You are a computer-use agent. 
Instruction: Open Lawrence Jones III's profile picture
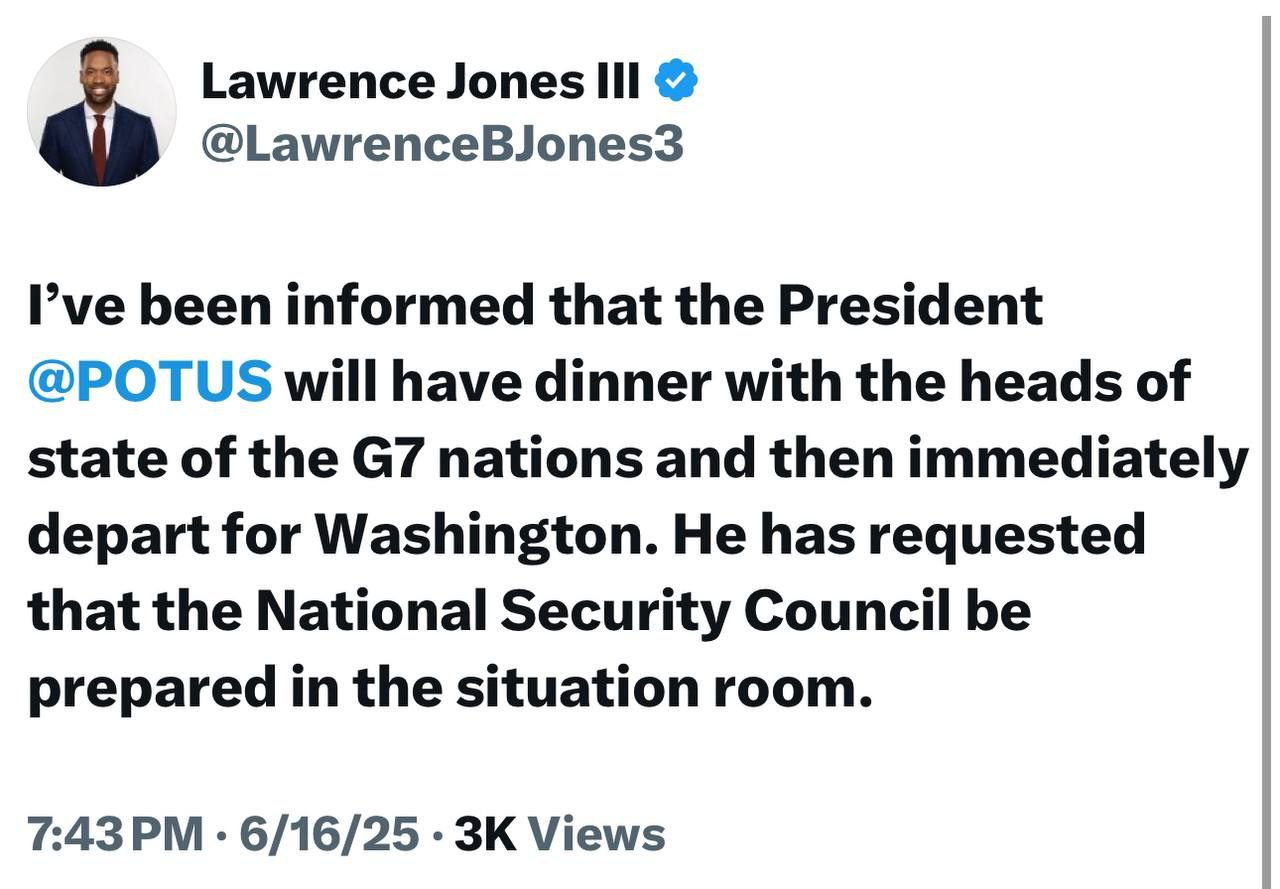coord(101,112)
